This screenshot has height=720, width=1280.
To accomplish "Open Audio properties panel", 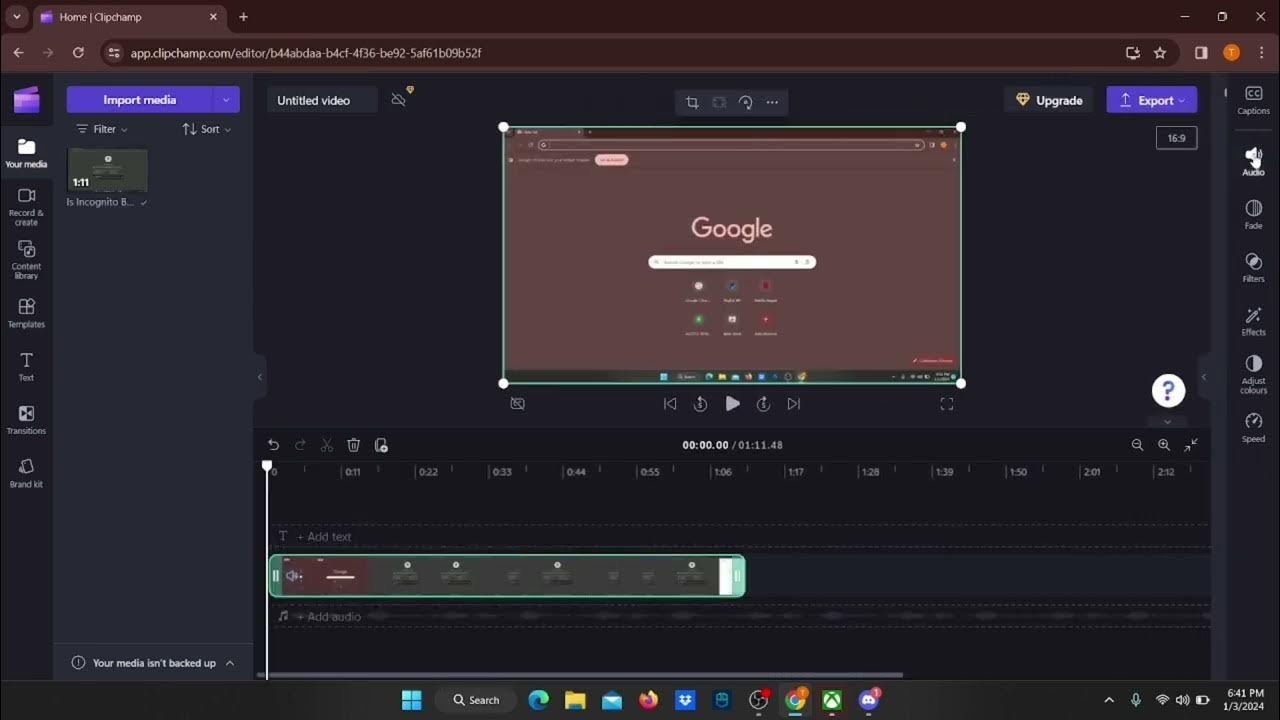I will click(x=1253, y=161).
